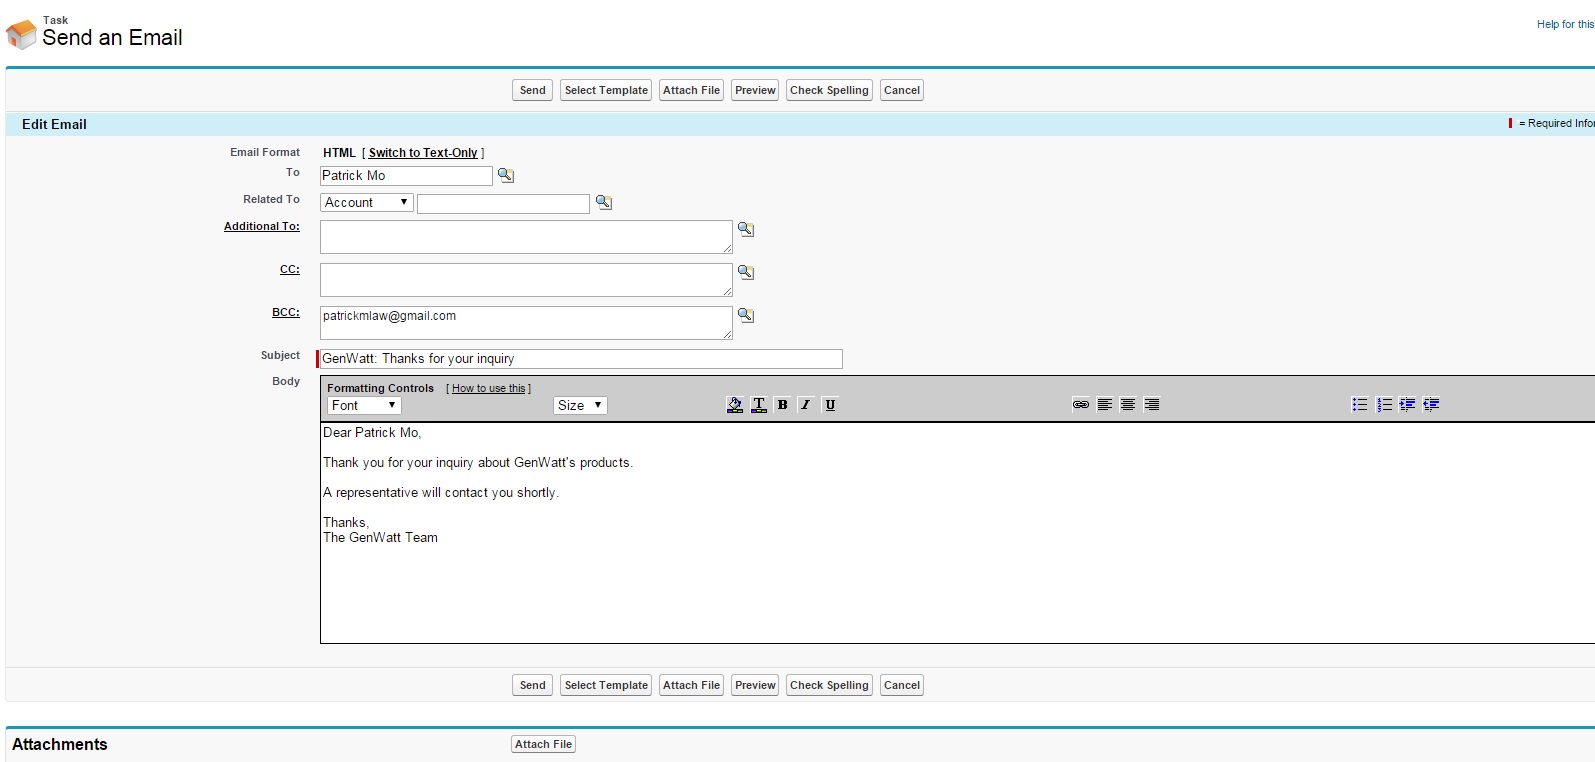Image resolution: width=1595 pixels, height=762 pixels.
Task: Click the 'Thanks,' line in the body
Action: tap(346, 523)
